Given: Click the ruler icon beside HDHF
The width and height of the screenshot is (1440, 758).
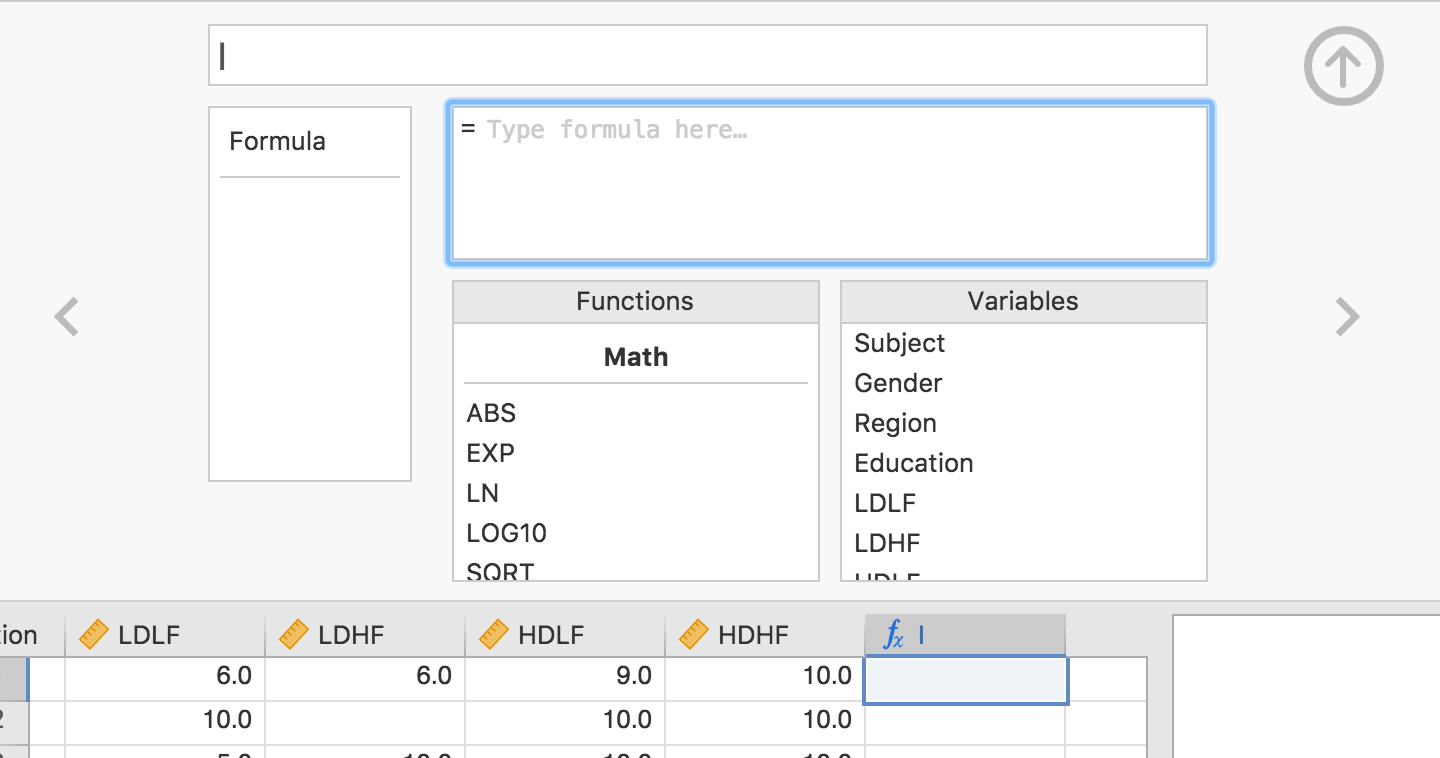Looking at the screenshot, I should coord(693,634).
